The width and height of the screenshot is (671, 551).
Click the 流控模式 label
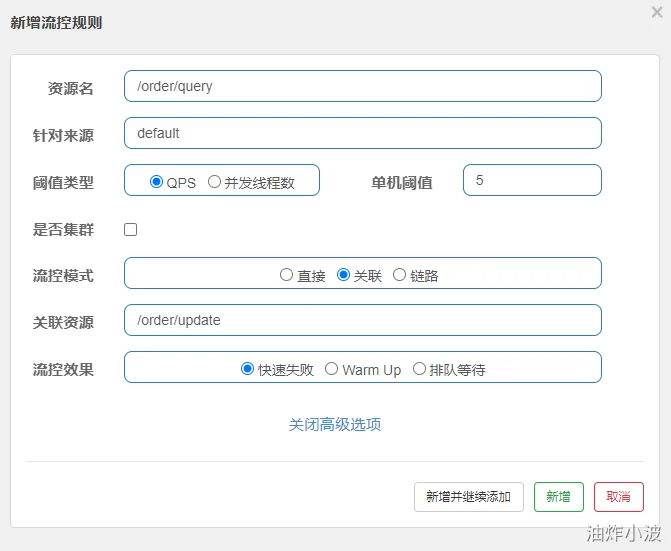click(x=63, y=275)
